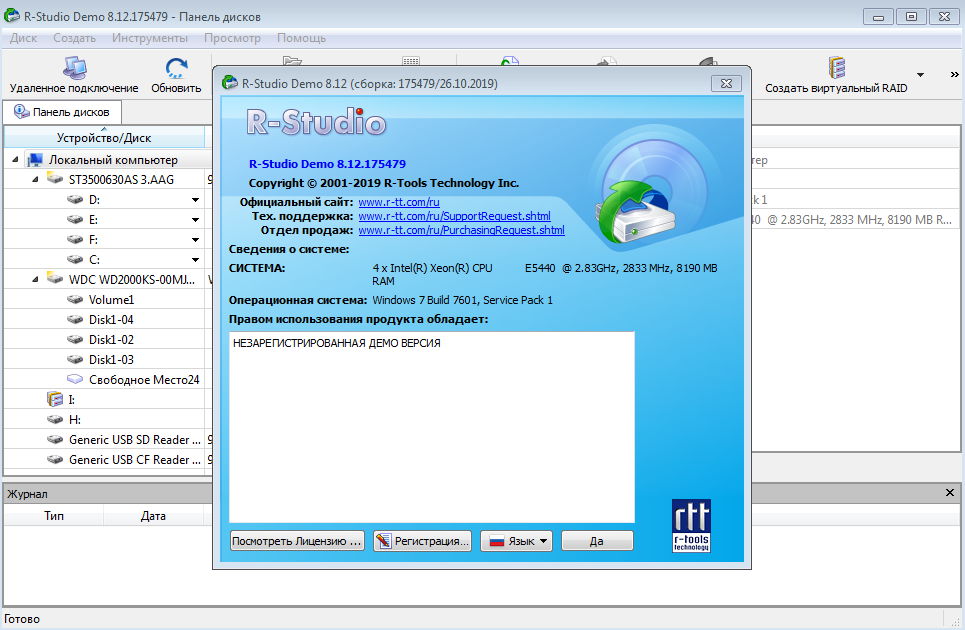Open the technical support request link
Viewport: 965px width, 630px height.
454,216
